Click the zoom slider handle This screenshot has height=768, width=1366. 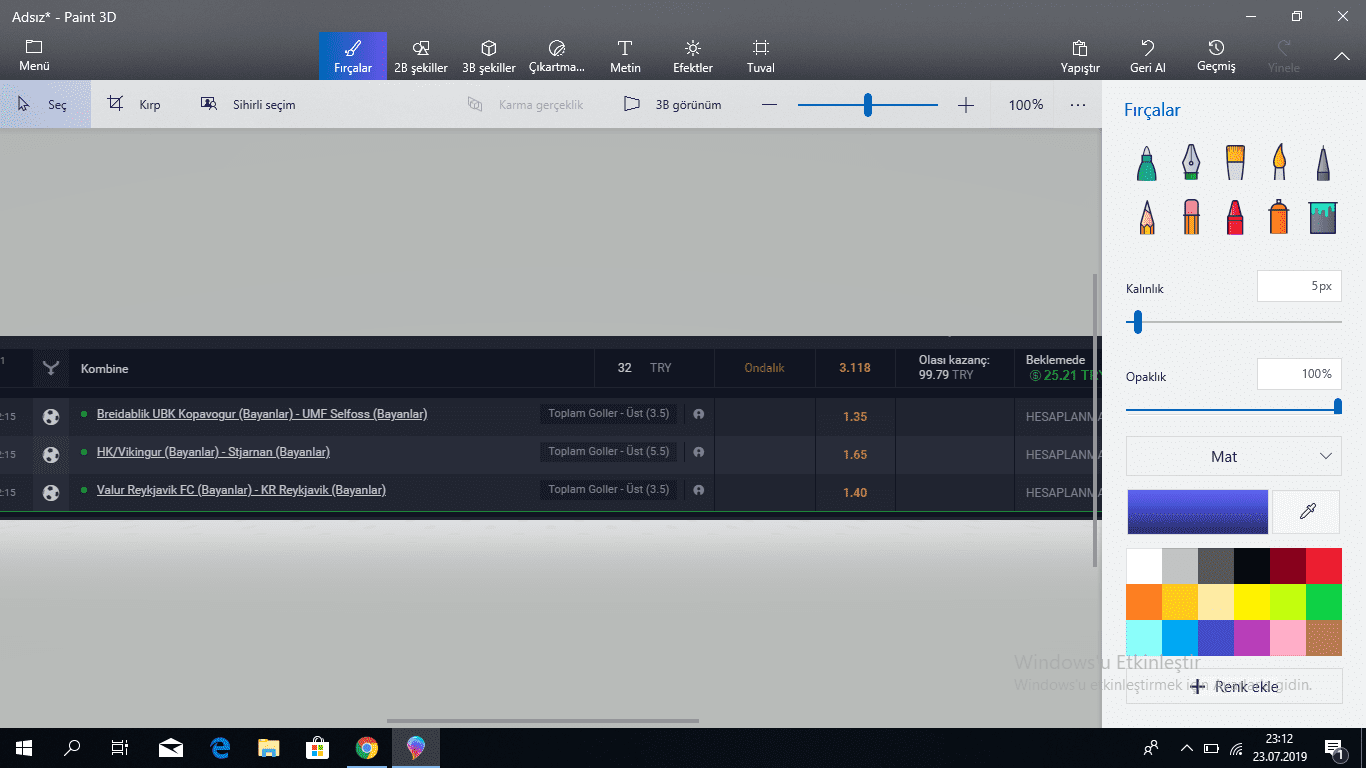coord(868,105)
